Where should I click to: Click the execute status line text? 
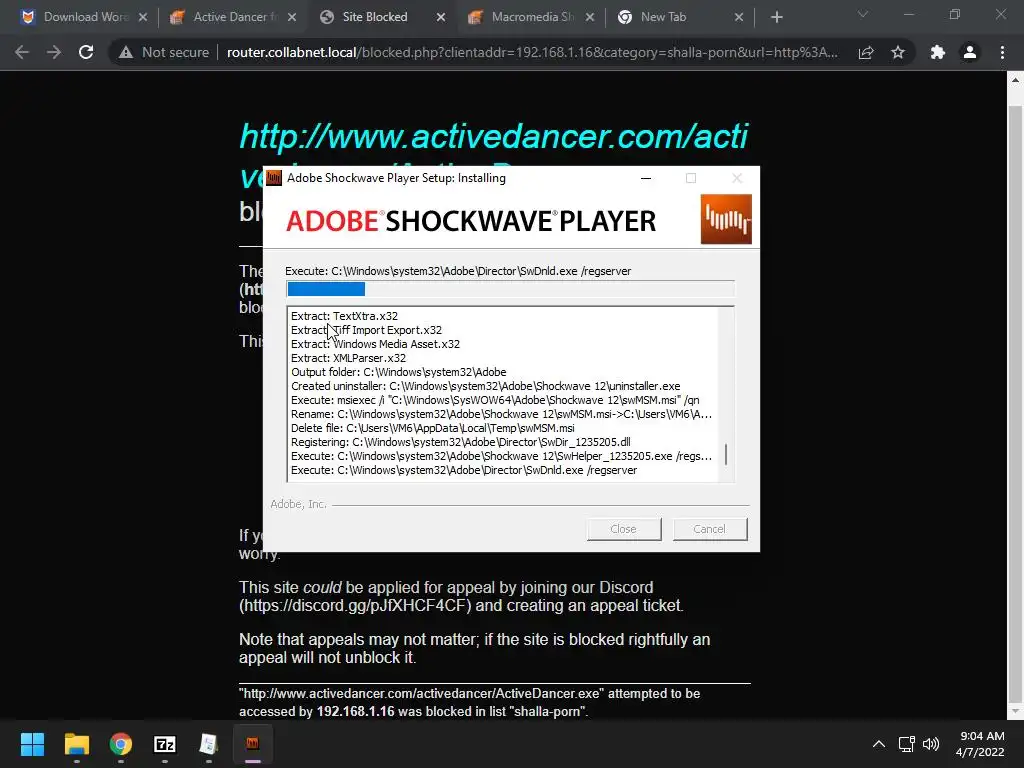pos(458,271)
